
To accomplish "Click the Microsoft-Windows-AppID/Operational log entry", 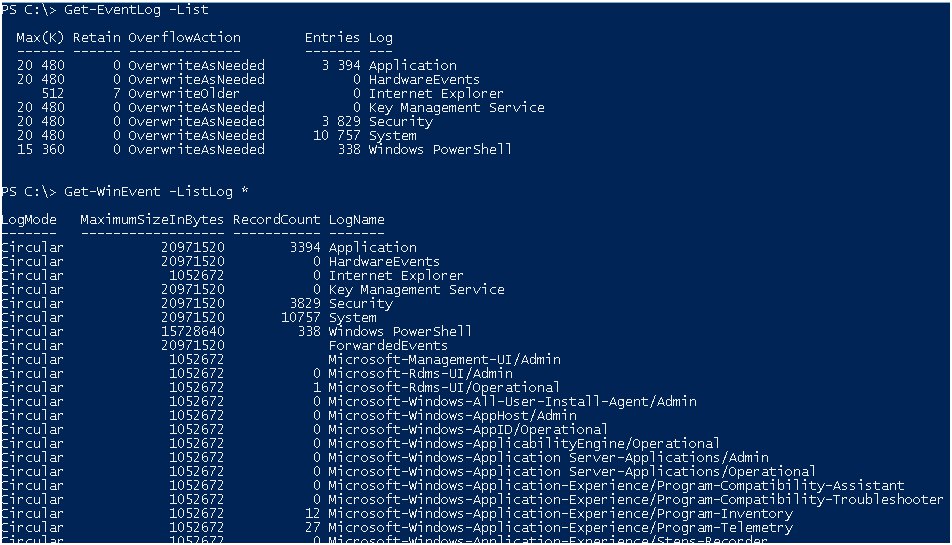I will tap(468, 430).
